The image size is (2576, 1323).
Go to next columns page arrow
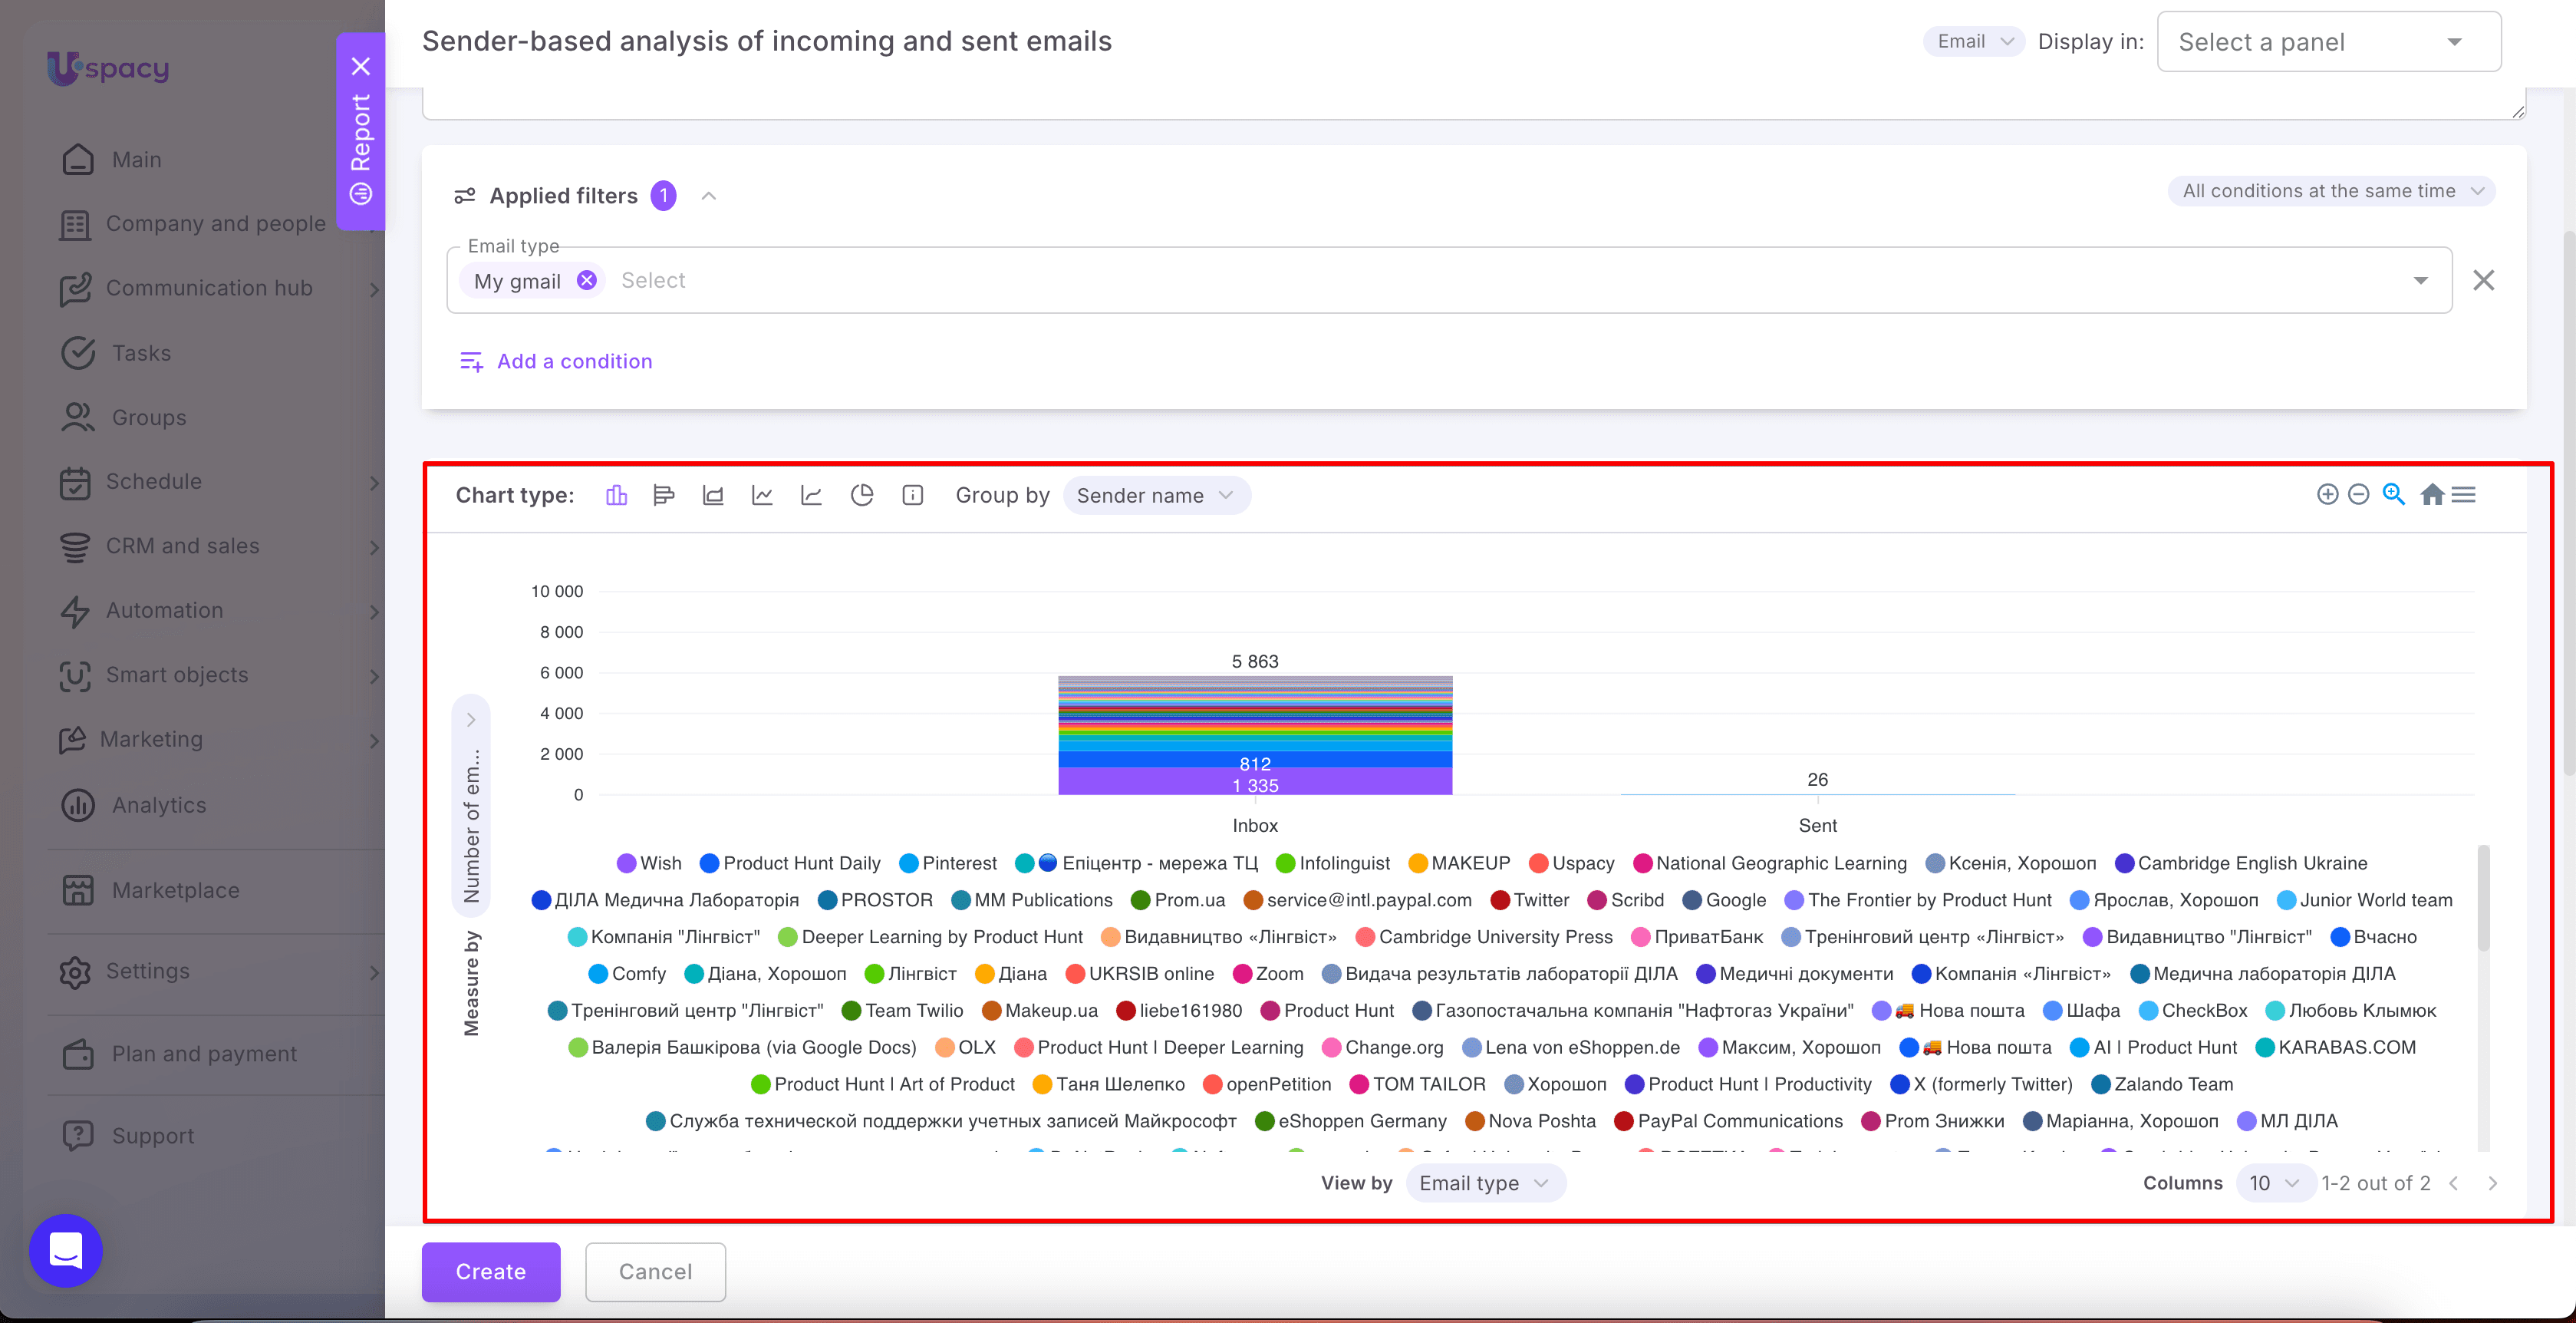pos(2492,1183)
